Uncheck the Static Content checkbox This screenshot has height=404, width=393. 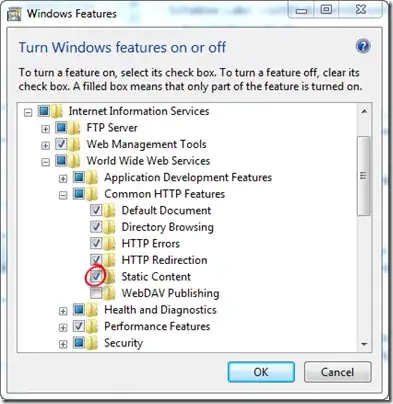pyautogui.click(x=96, y=276)
